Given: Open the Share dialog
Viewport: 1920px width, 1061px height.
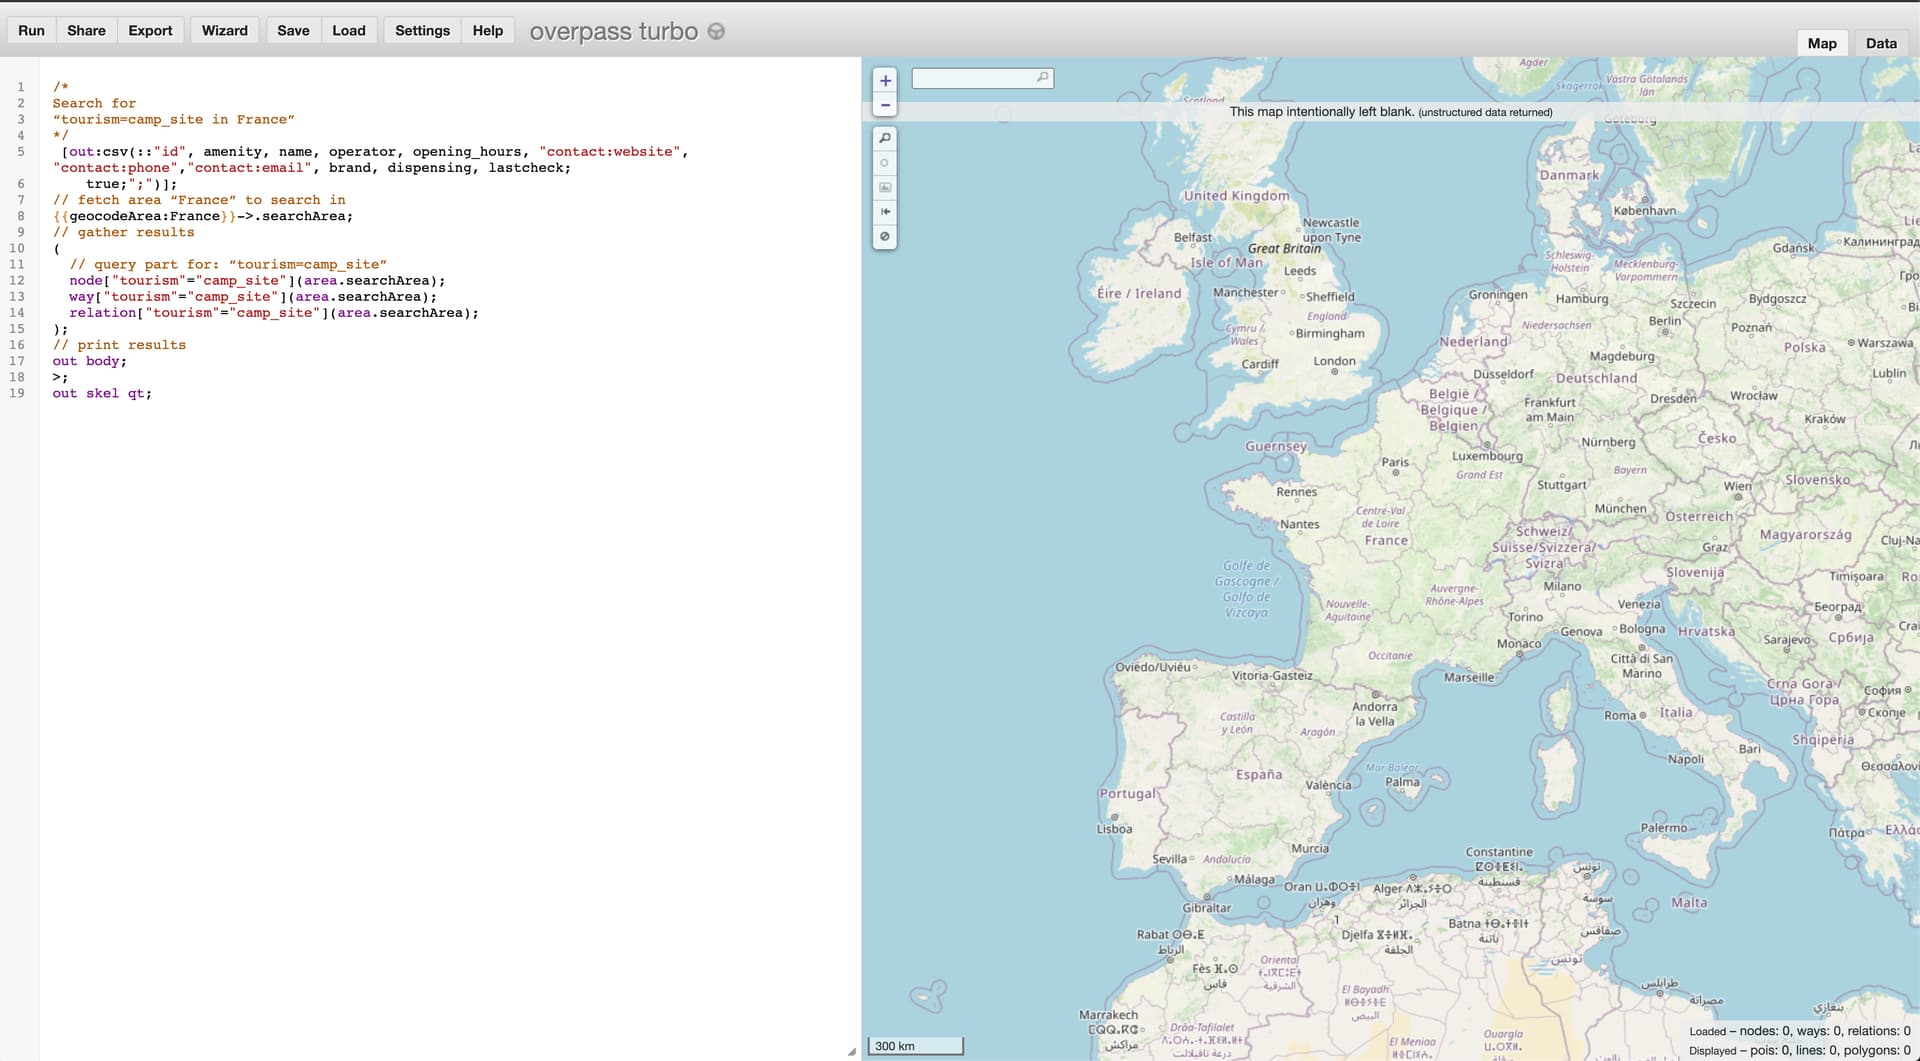Looking at the screenshot, I should [86, 30].
